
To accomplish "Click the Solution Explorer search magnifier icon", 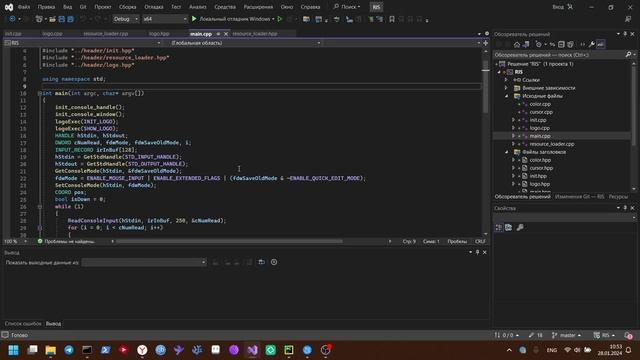I will coord(628,55).
